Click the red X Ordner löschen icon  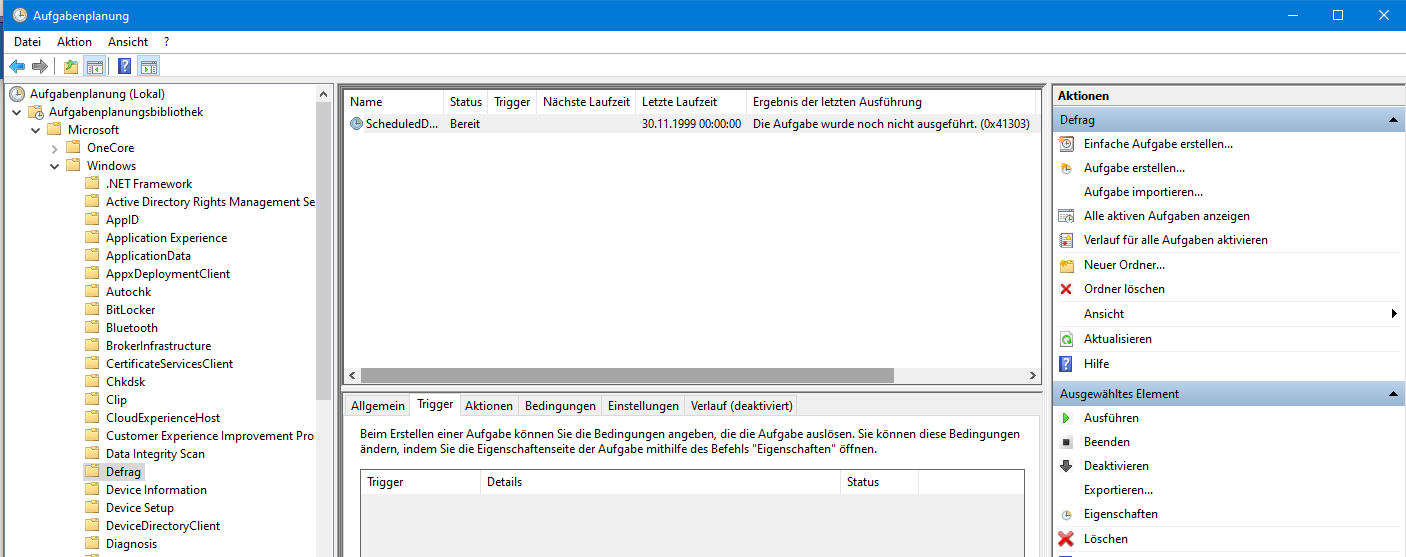click(x=1066, y=289)
